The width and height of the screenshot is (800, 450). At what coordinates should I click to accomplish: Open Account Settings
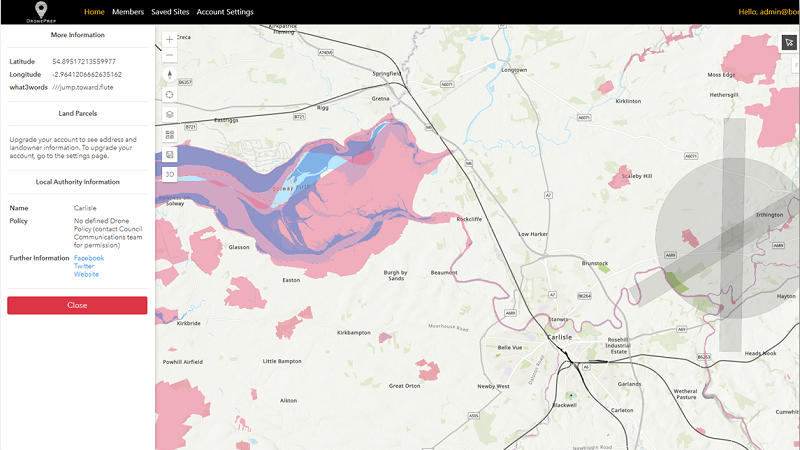point(225,12)
